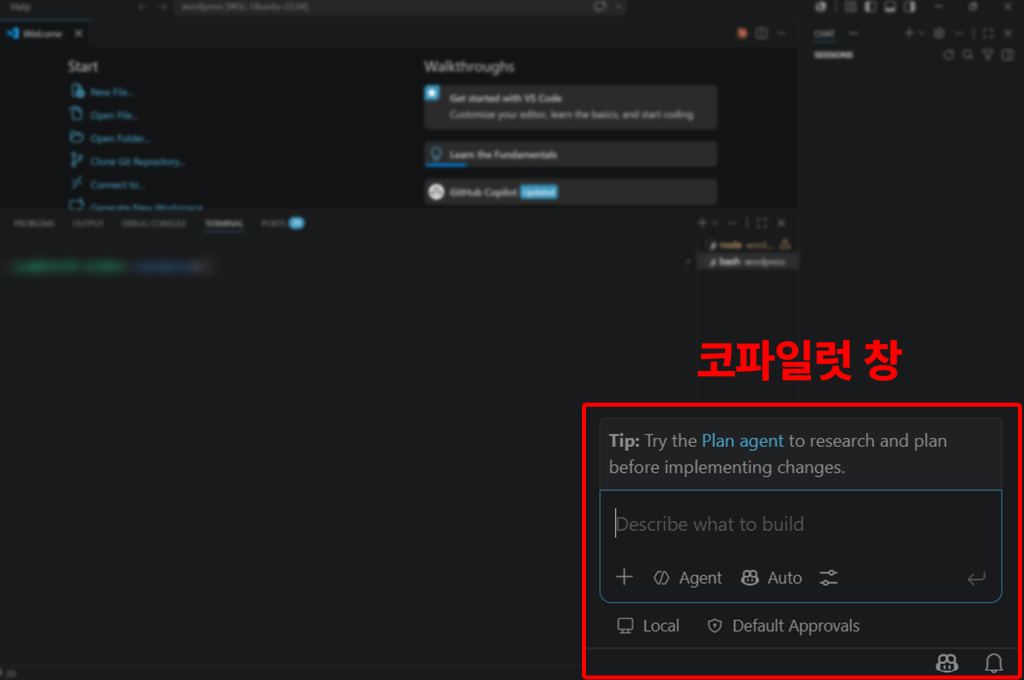Expand title bar chat dropdown arrow
This screenshot has width=1024, height=680.
[618, 7]
